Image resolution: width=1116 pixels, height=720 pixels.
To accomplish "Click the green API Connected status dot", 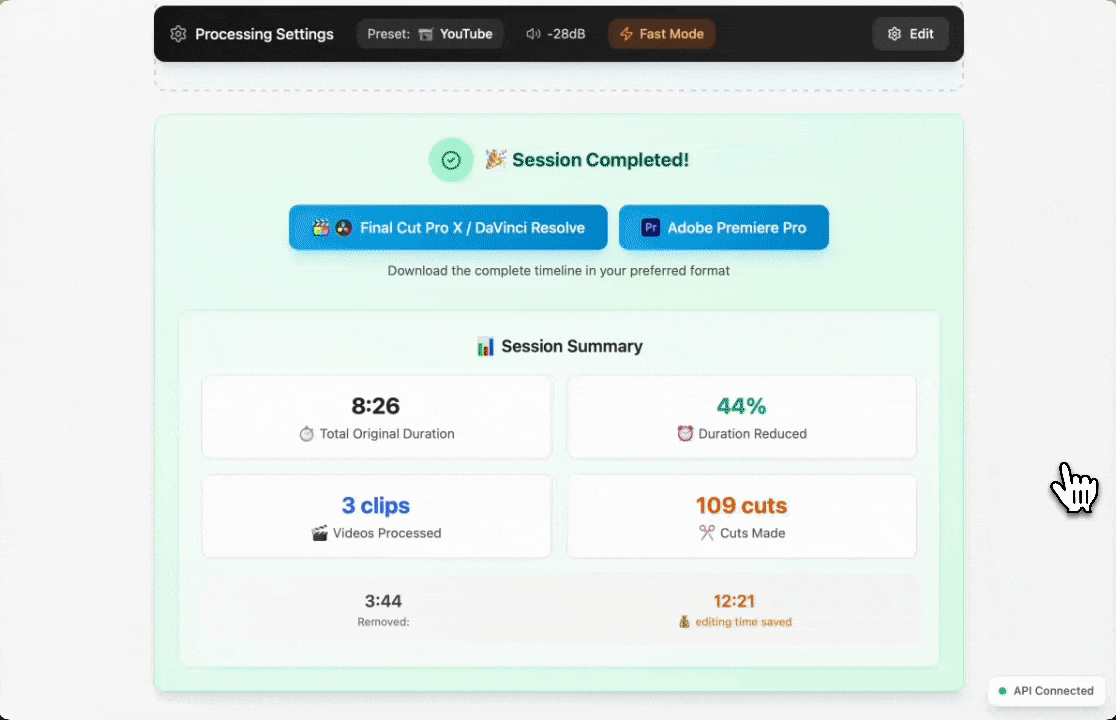I will point(1002,691).
